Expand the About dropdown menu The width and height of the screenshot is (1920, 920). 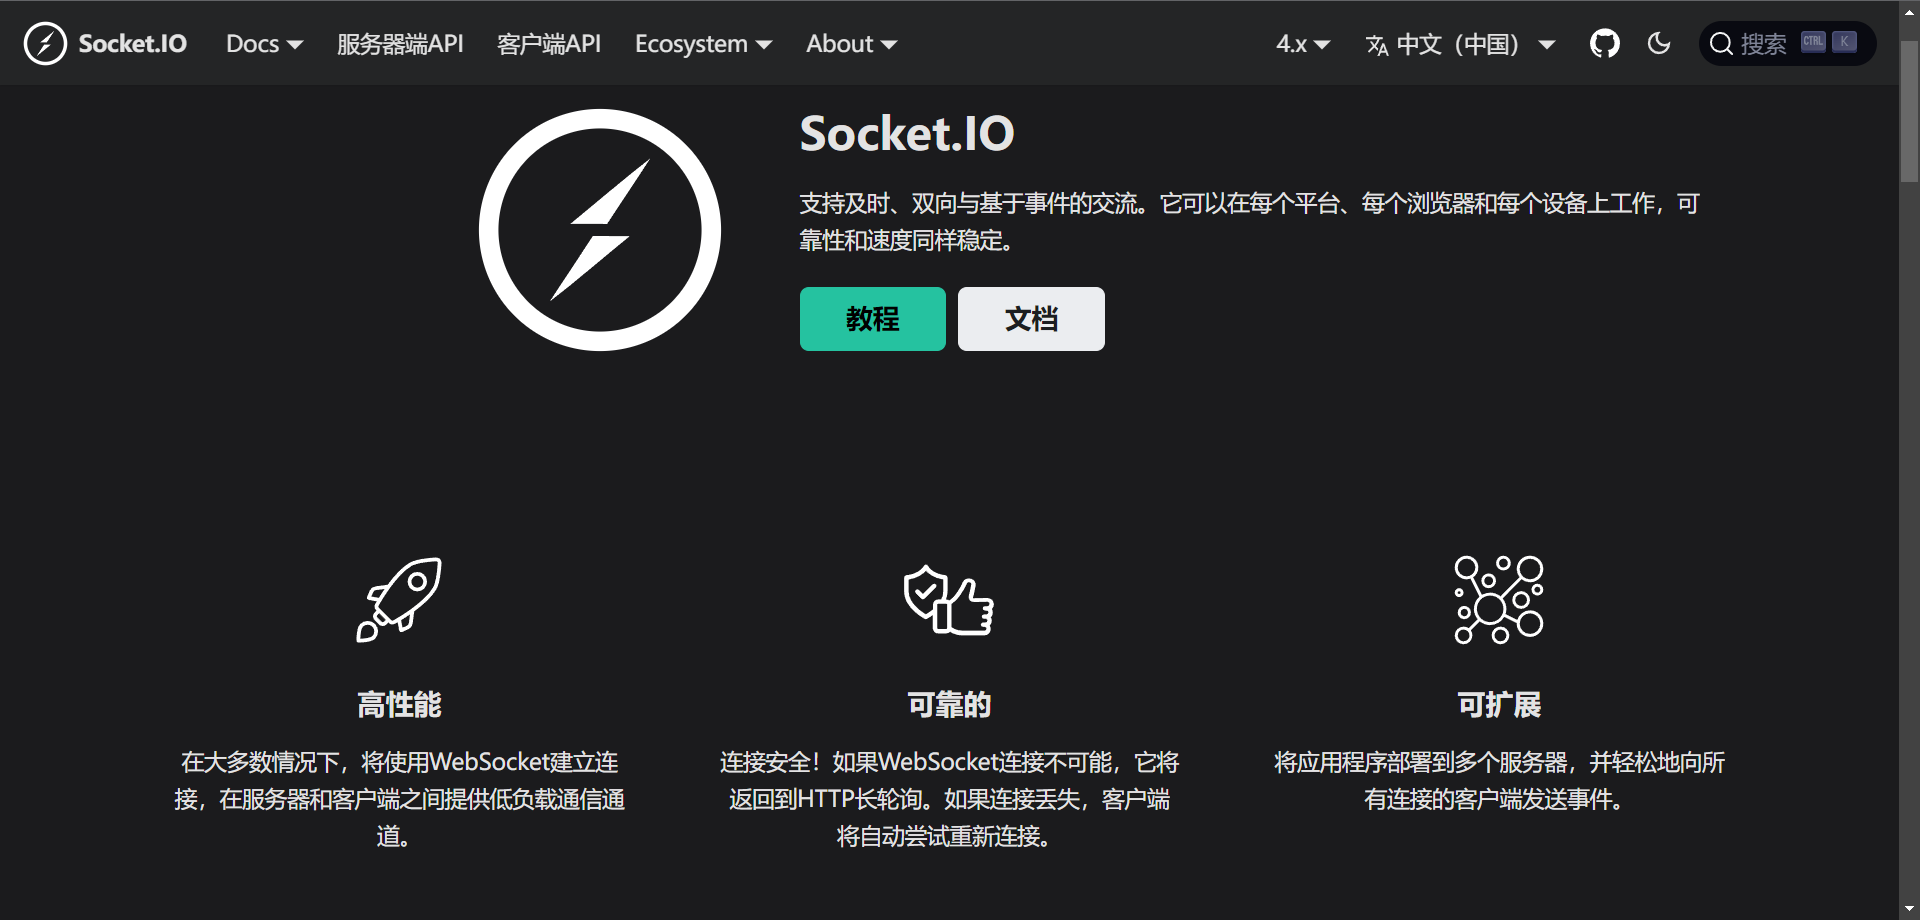(851, 44)
